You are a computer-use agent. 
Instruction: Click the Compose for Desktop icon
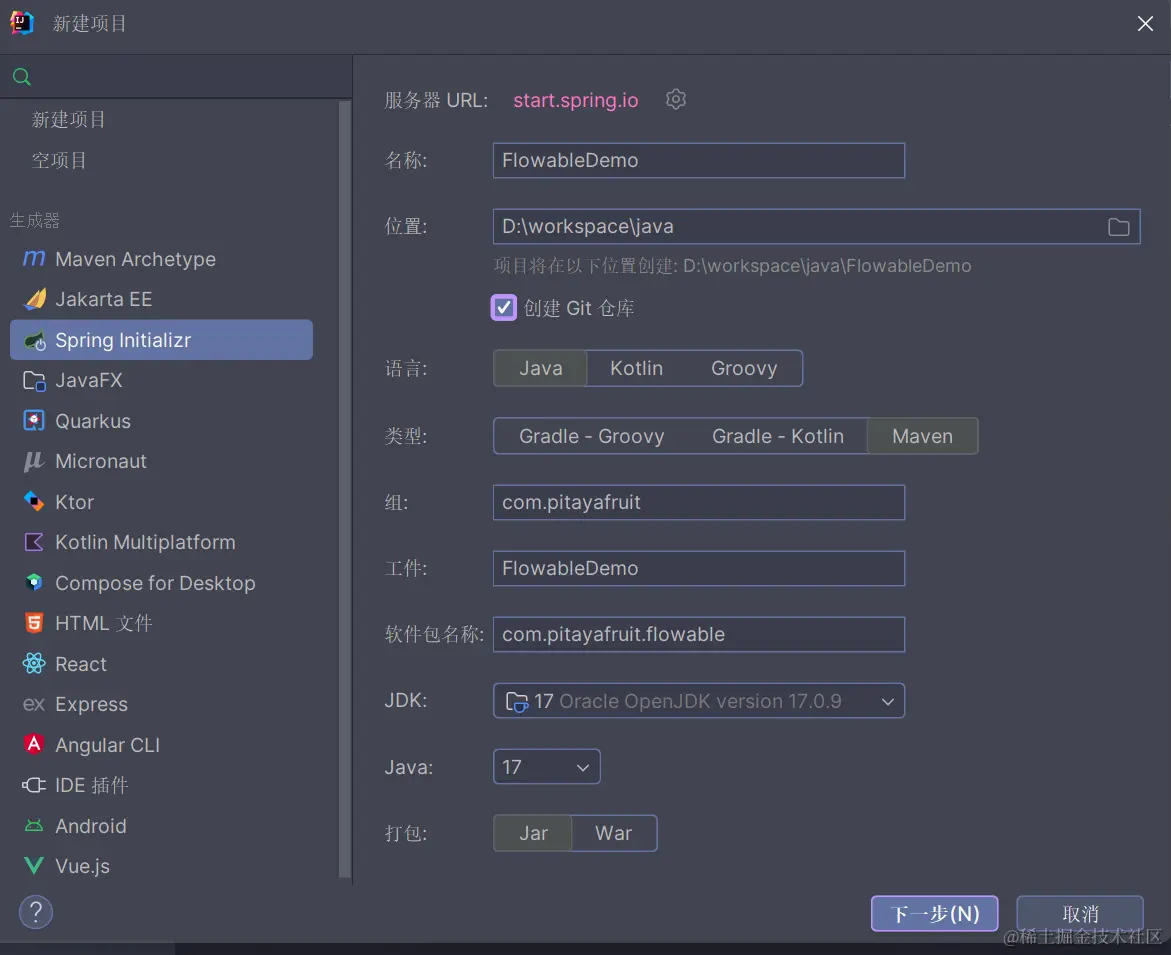point(34,582)
